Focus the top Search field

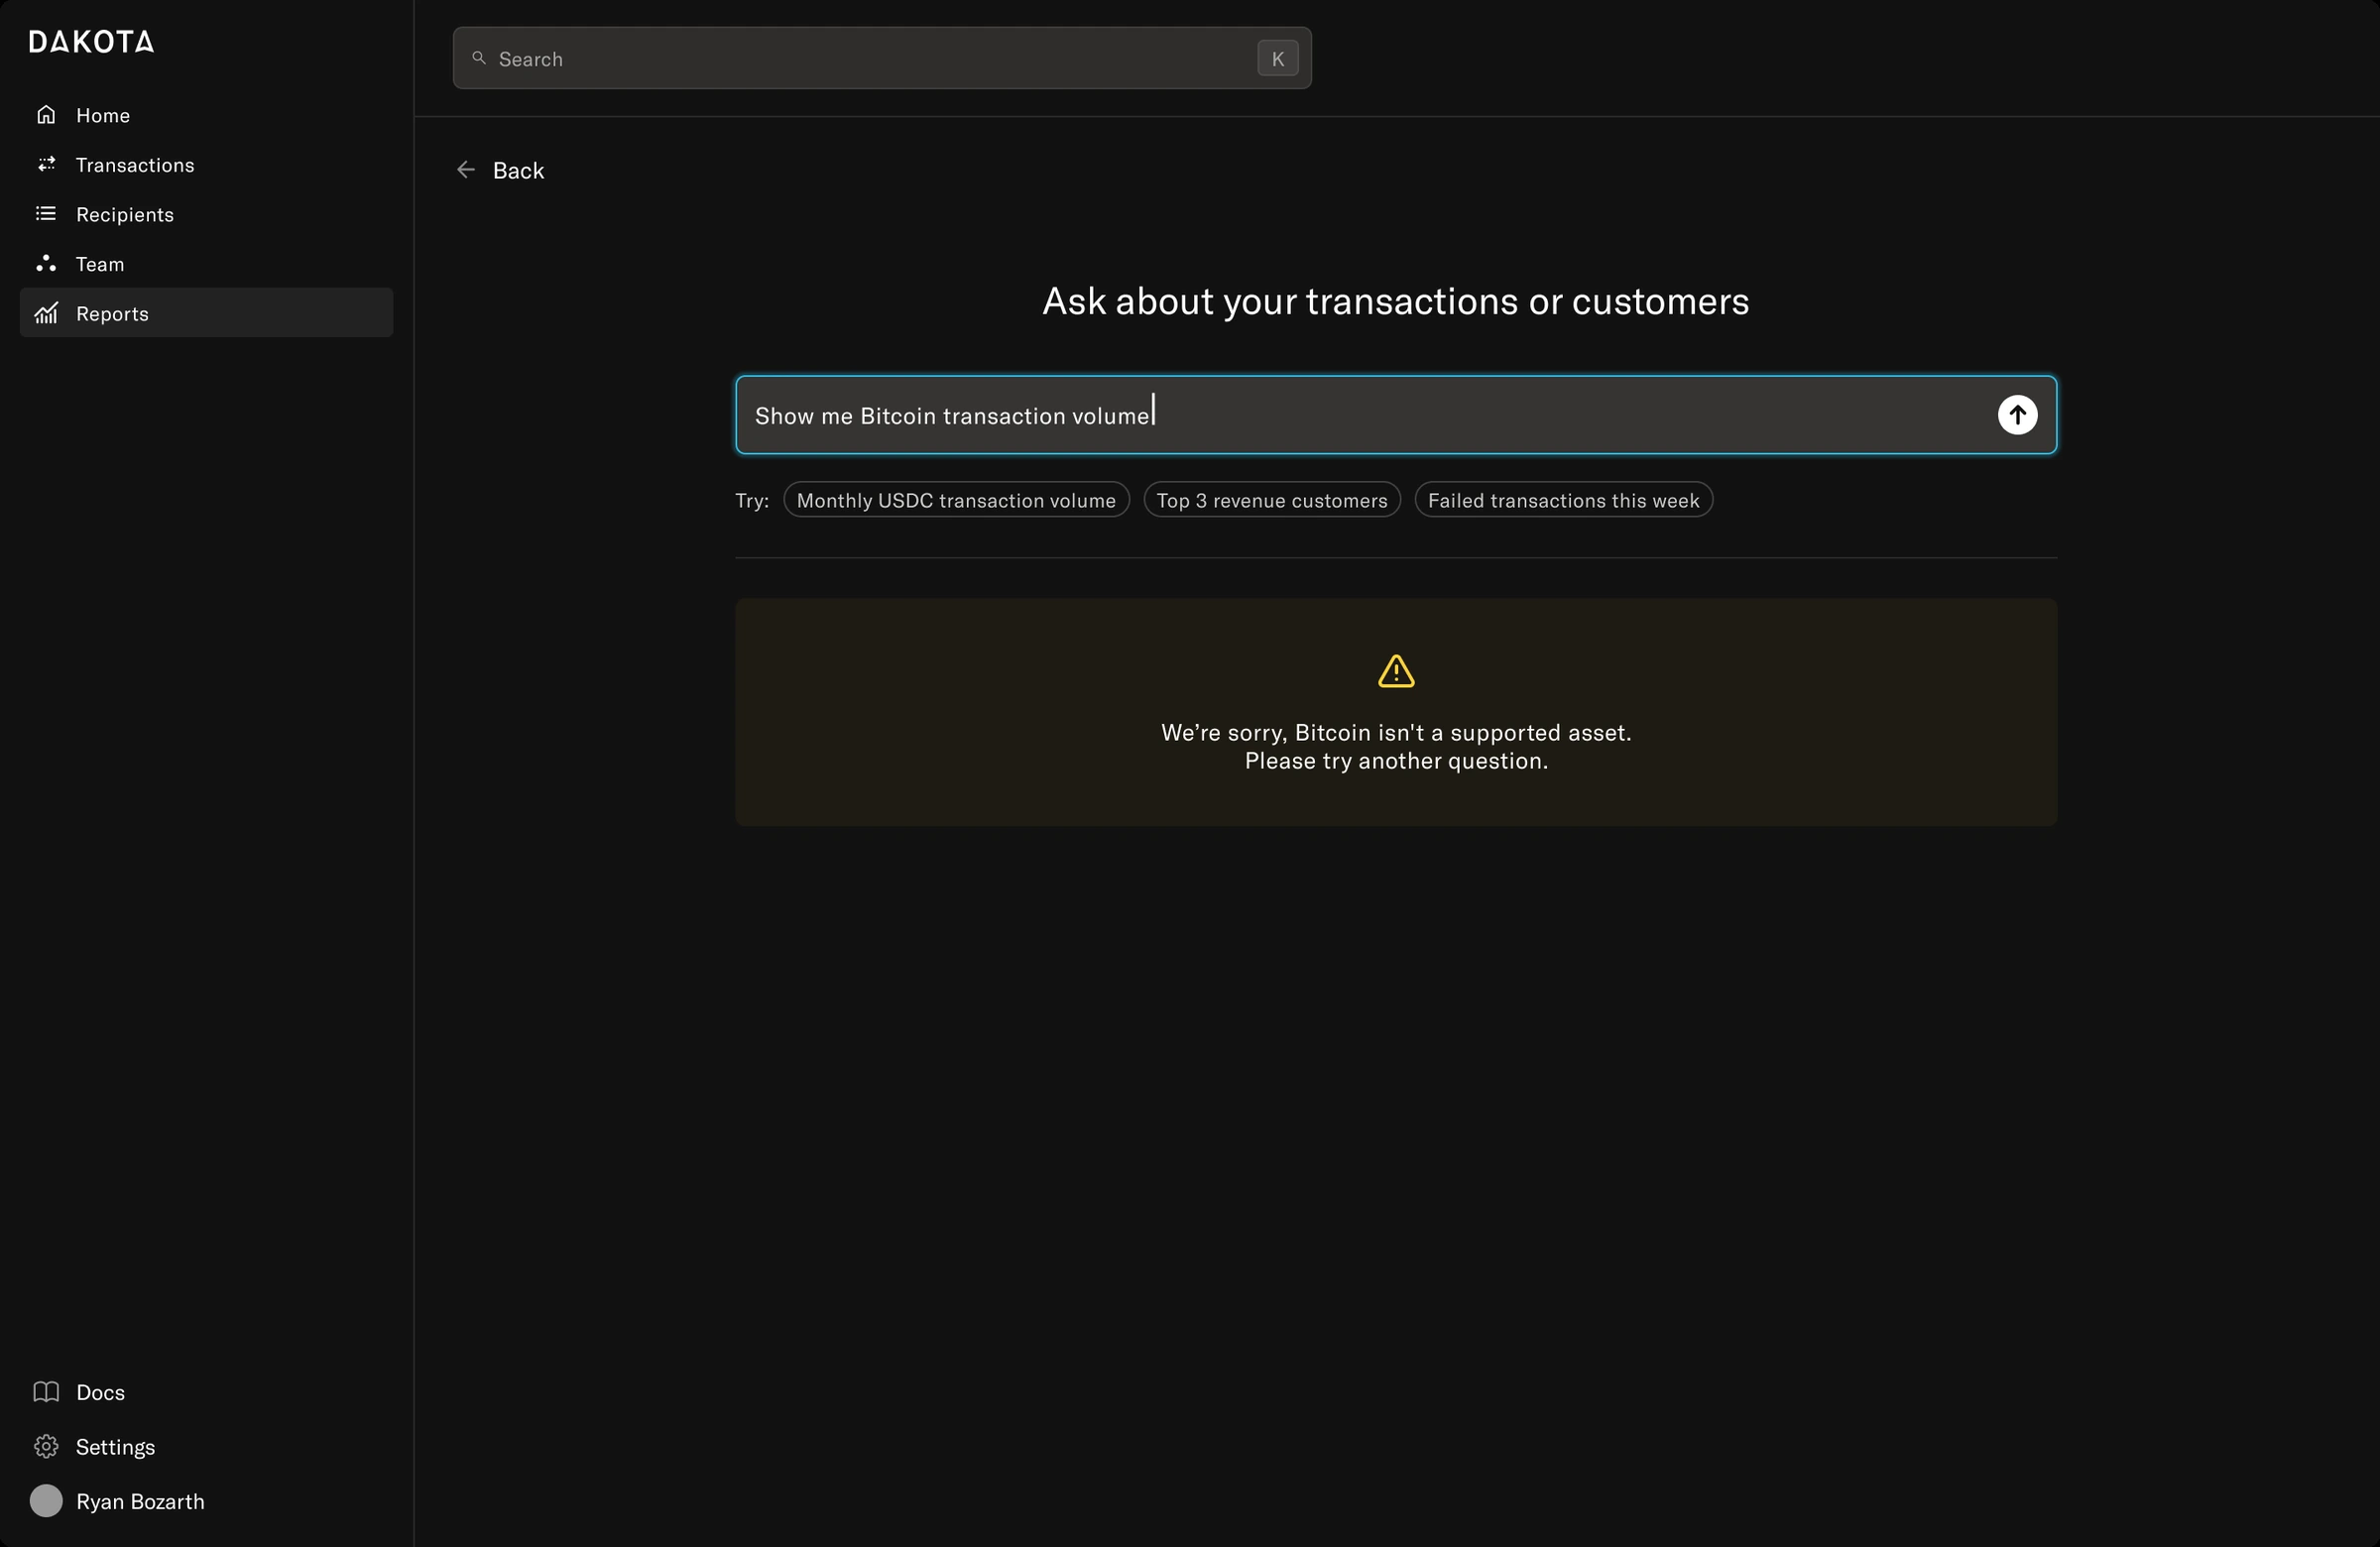click(882, 58)
